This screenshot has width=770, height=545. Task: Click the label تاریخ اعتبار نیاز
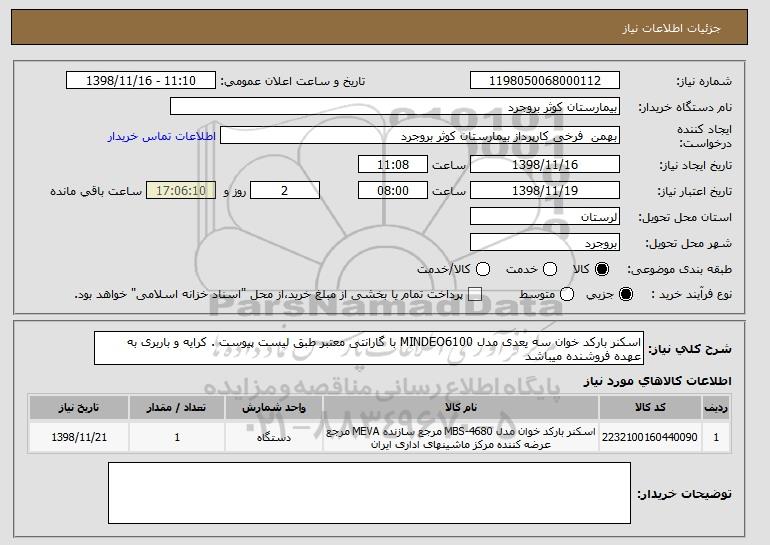694,191
